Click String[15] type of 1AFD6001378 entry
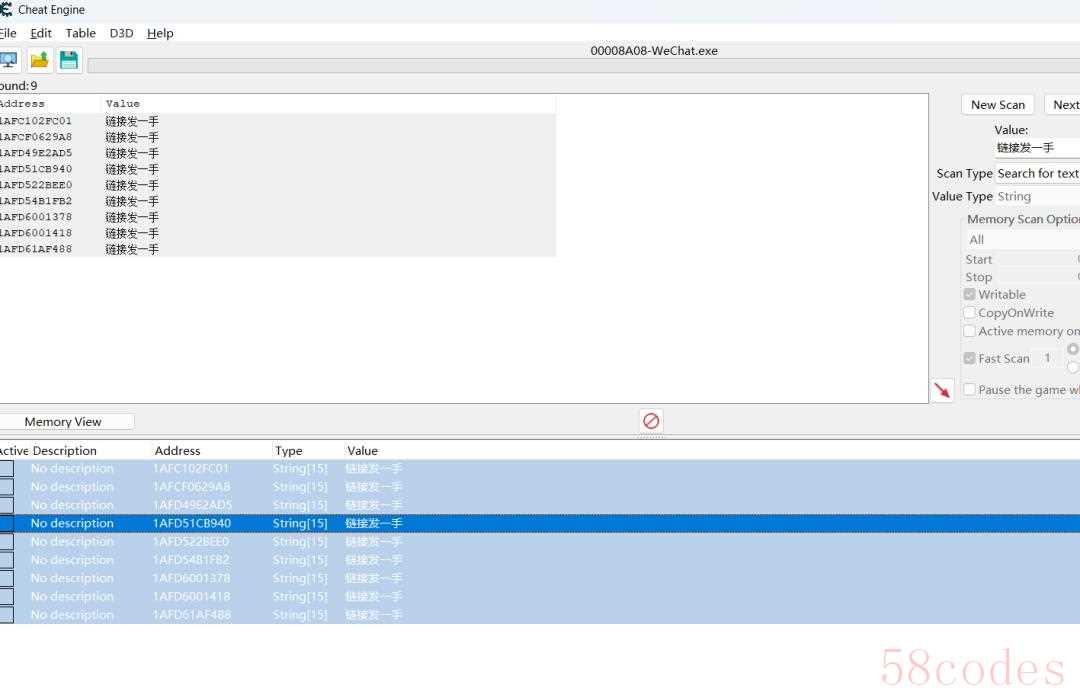 [x=300, y=578]
